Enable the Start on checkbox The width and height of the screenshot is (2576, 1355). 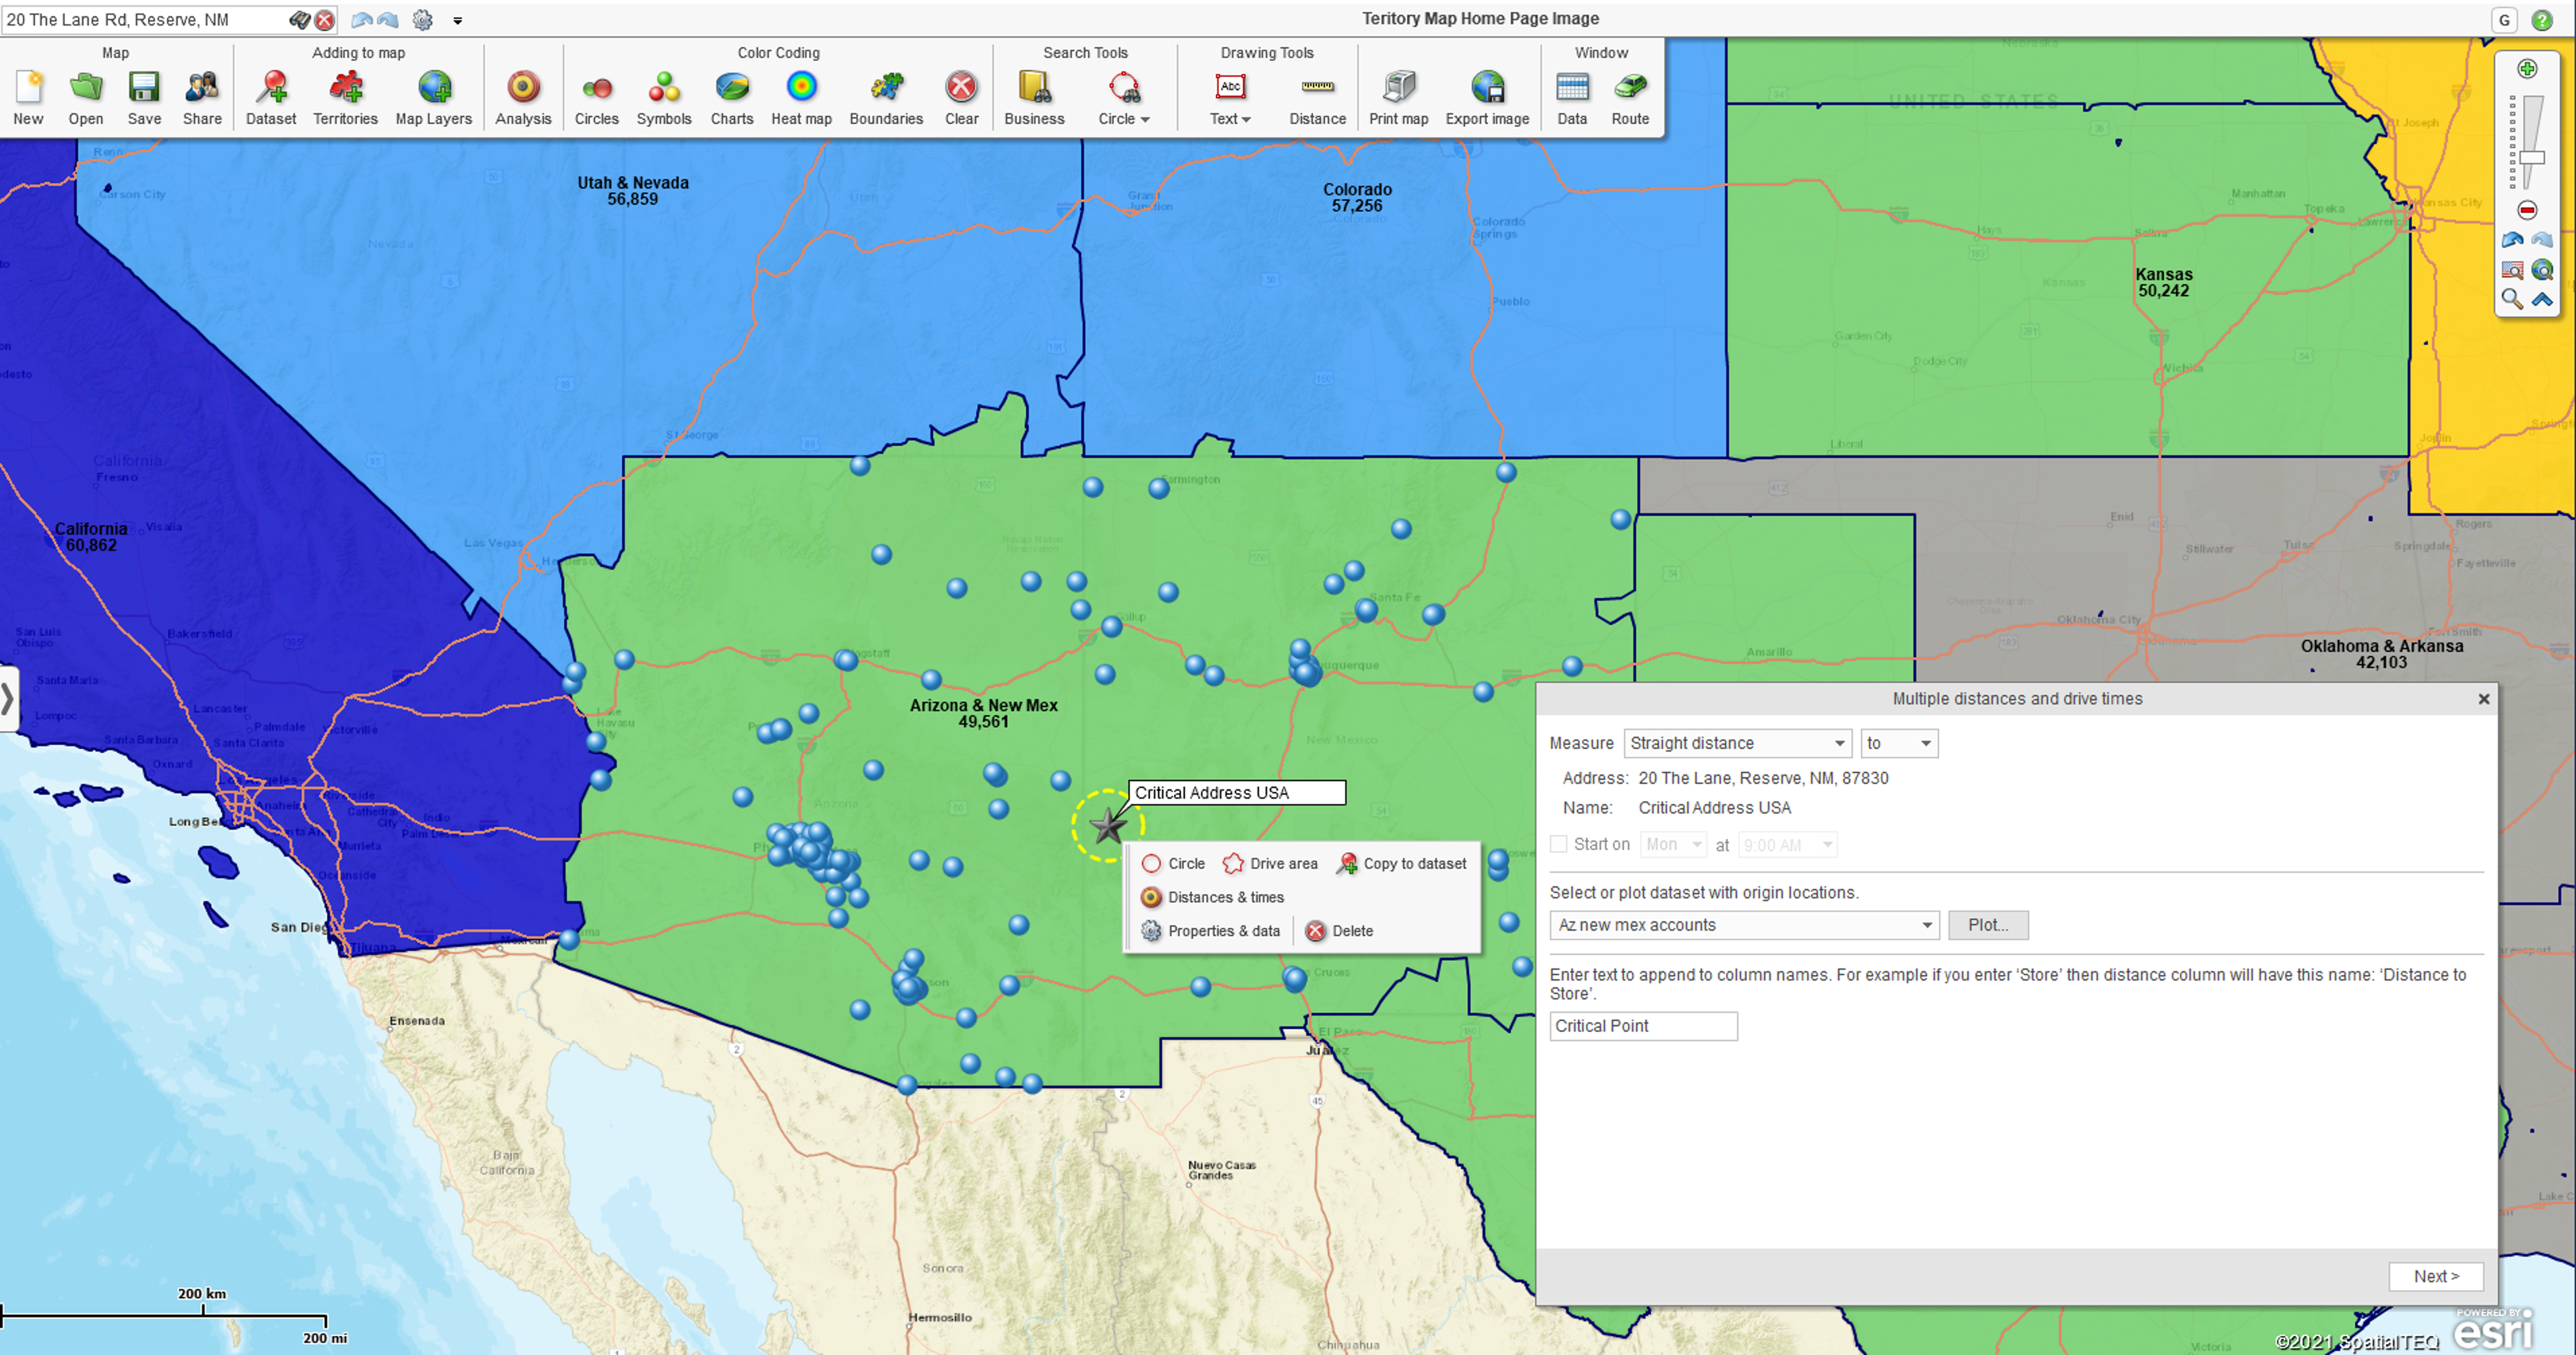point(1558,844)
